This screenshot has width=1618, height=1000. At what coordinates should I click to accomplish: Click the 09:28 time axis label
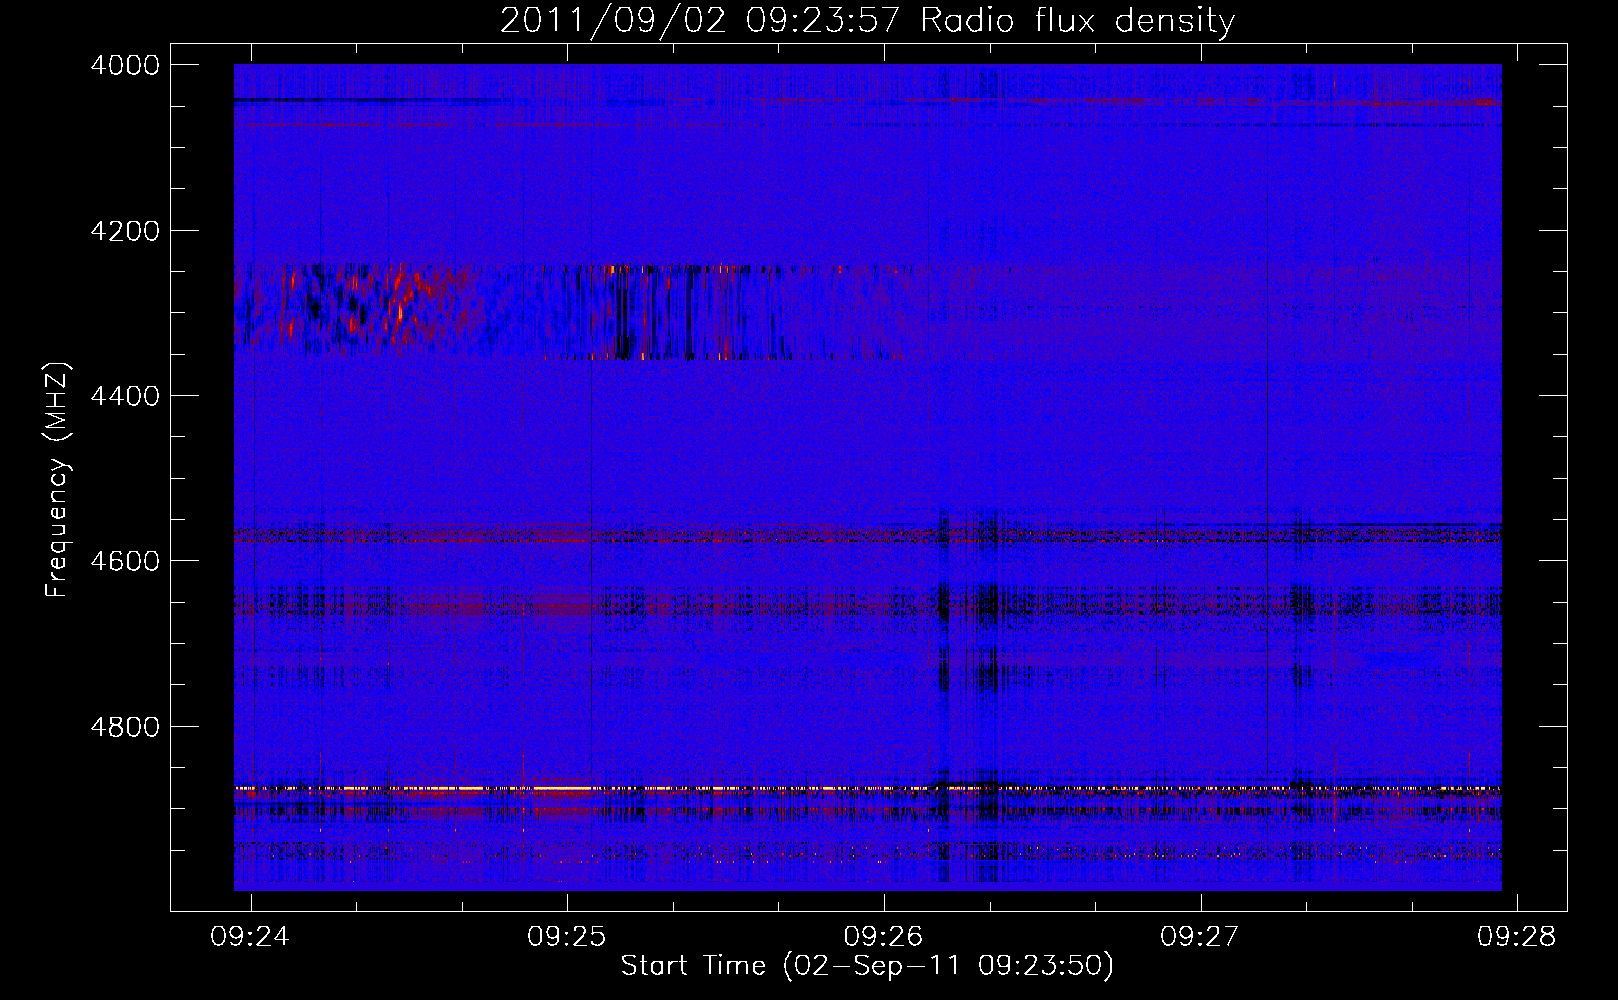[1517, 937]
